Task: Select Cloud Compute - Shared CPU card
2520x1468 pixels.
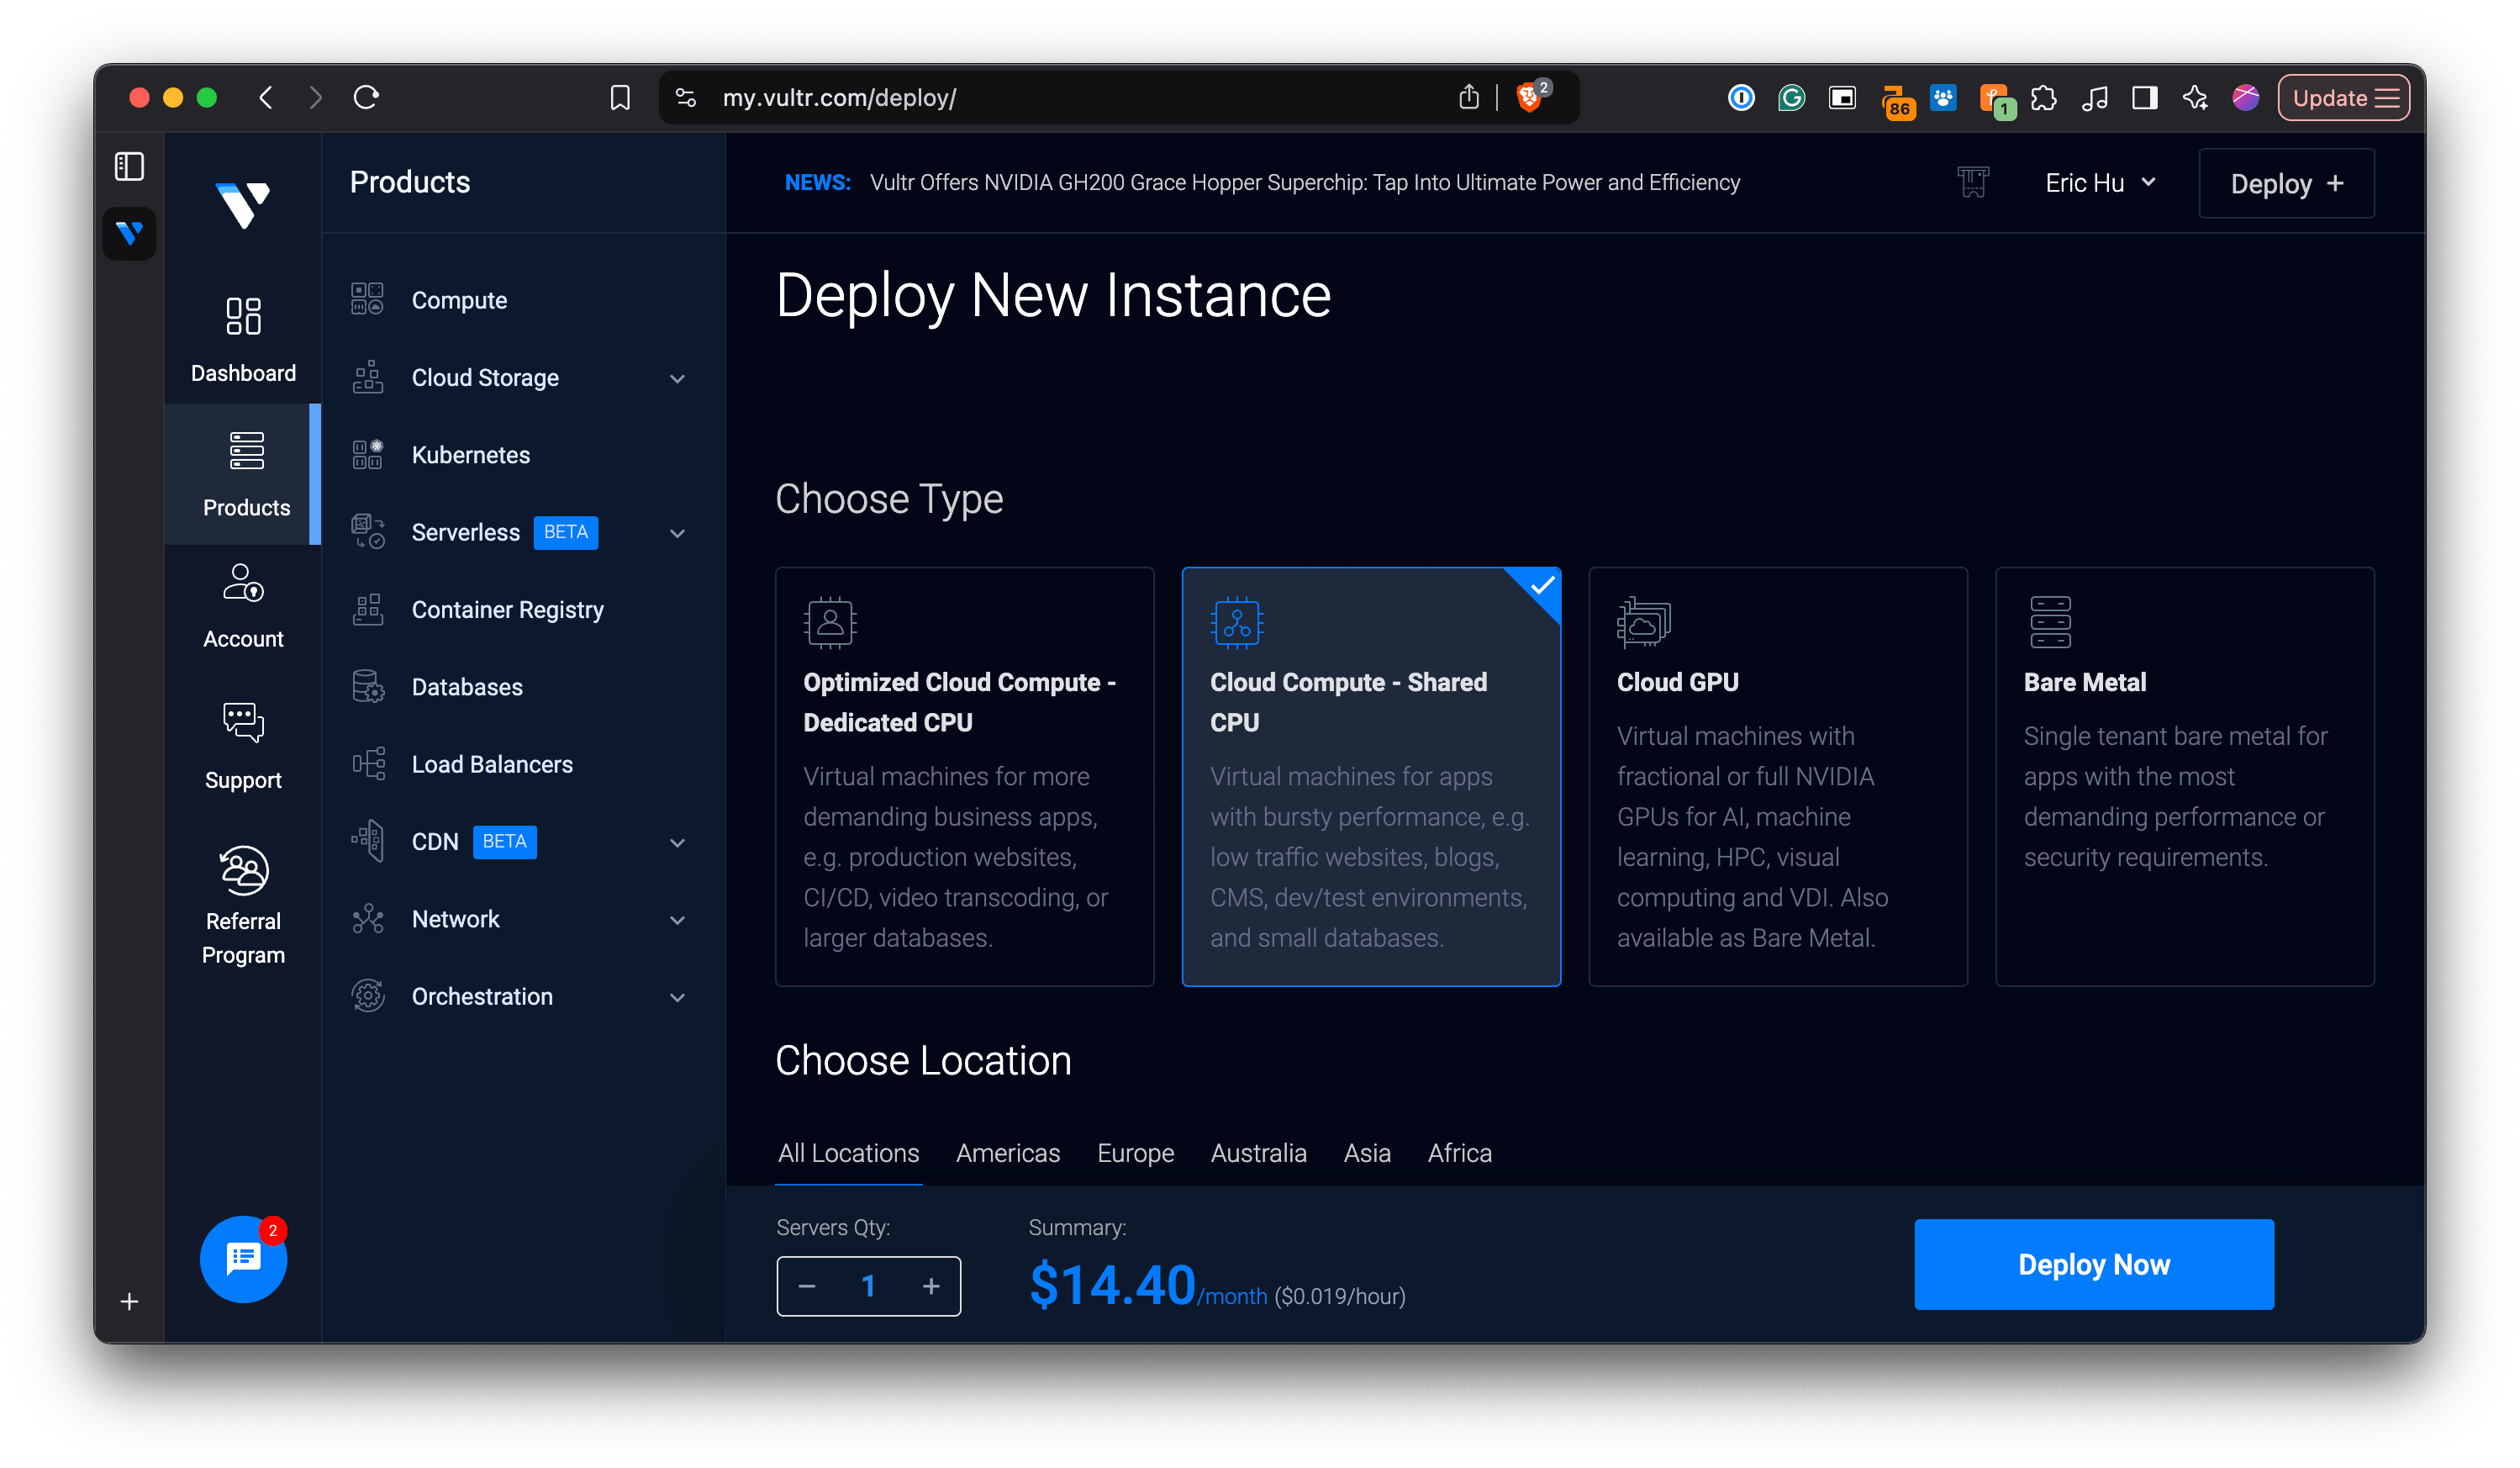Action: click(x=1371, y=776)
